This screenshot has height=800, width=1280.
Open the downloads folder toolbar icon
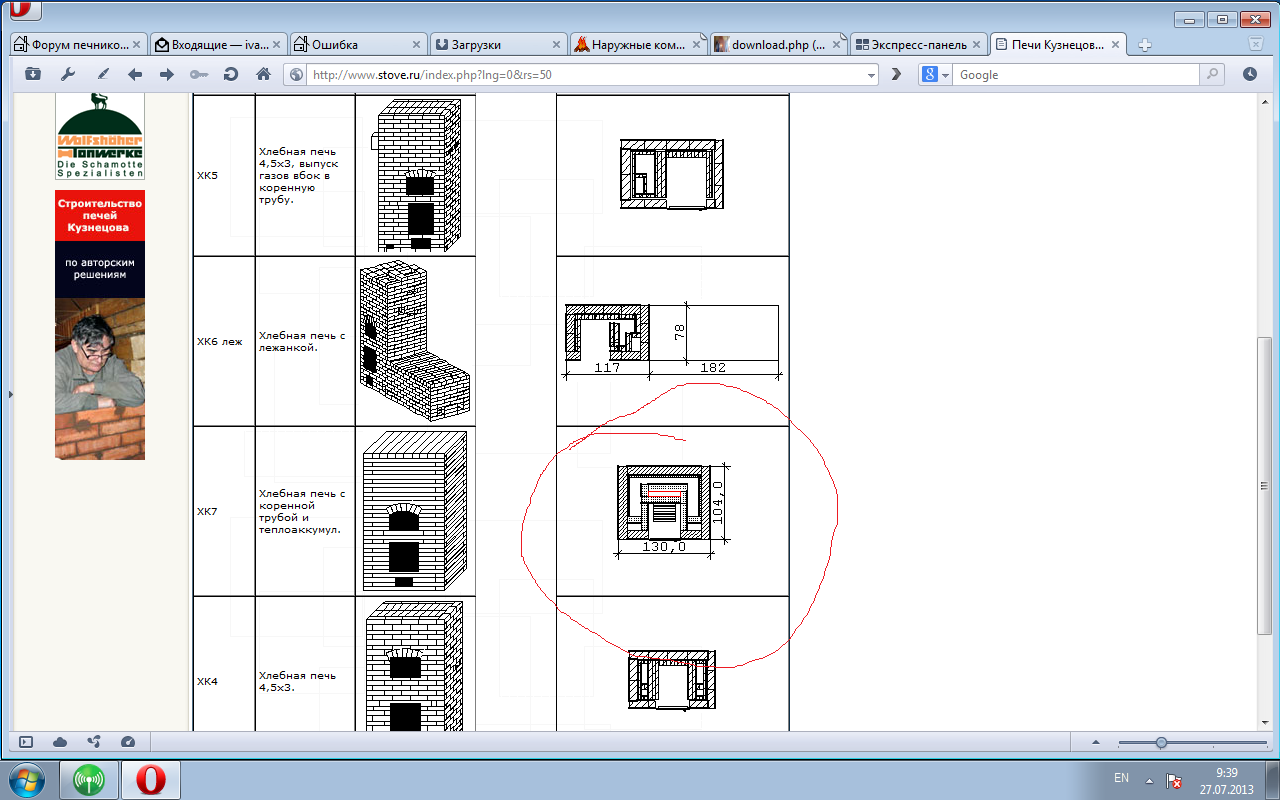pos(33,74)
